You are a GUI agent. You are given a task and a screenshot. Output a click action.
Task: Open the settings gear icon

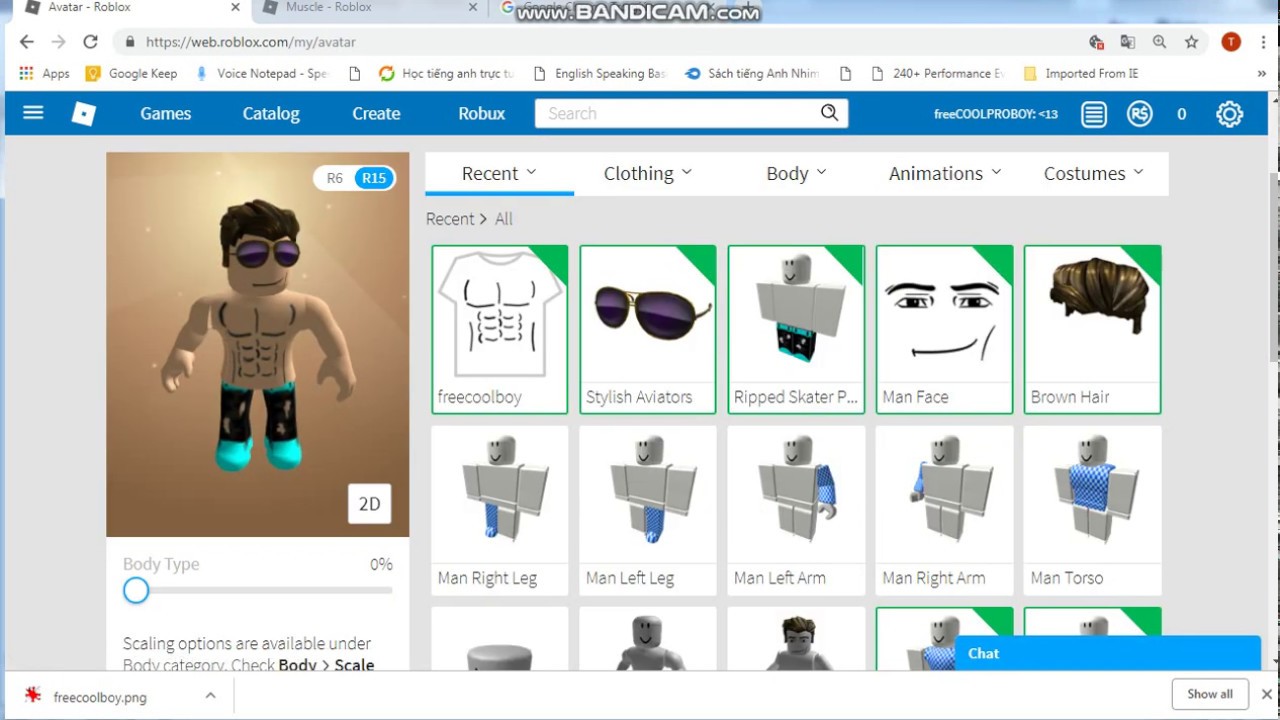1229,114
